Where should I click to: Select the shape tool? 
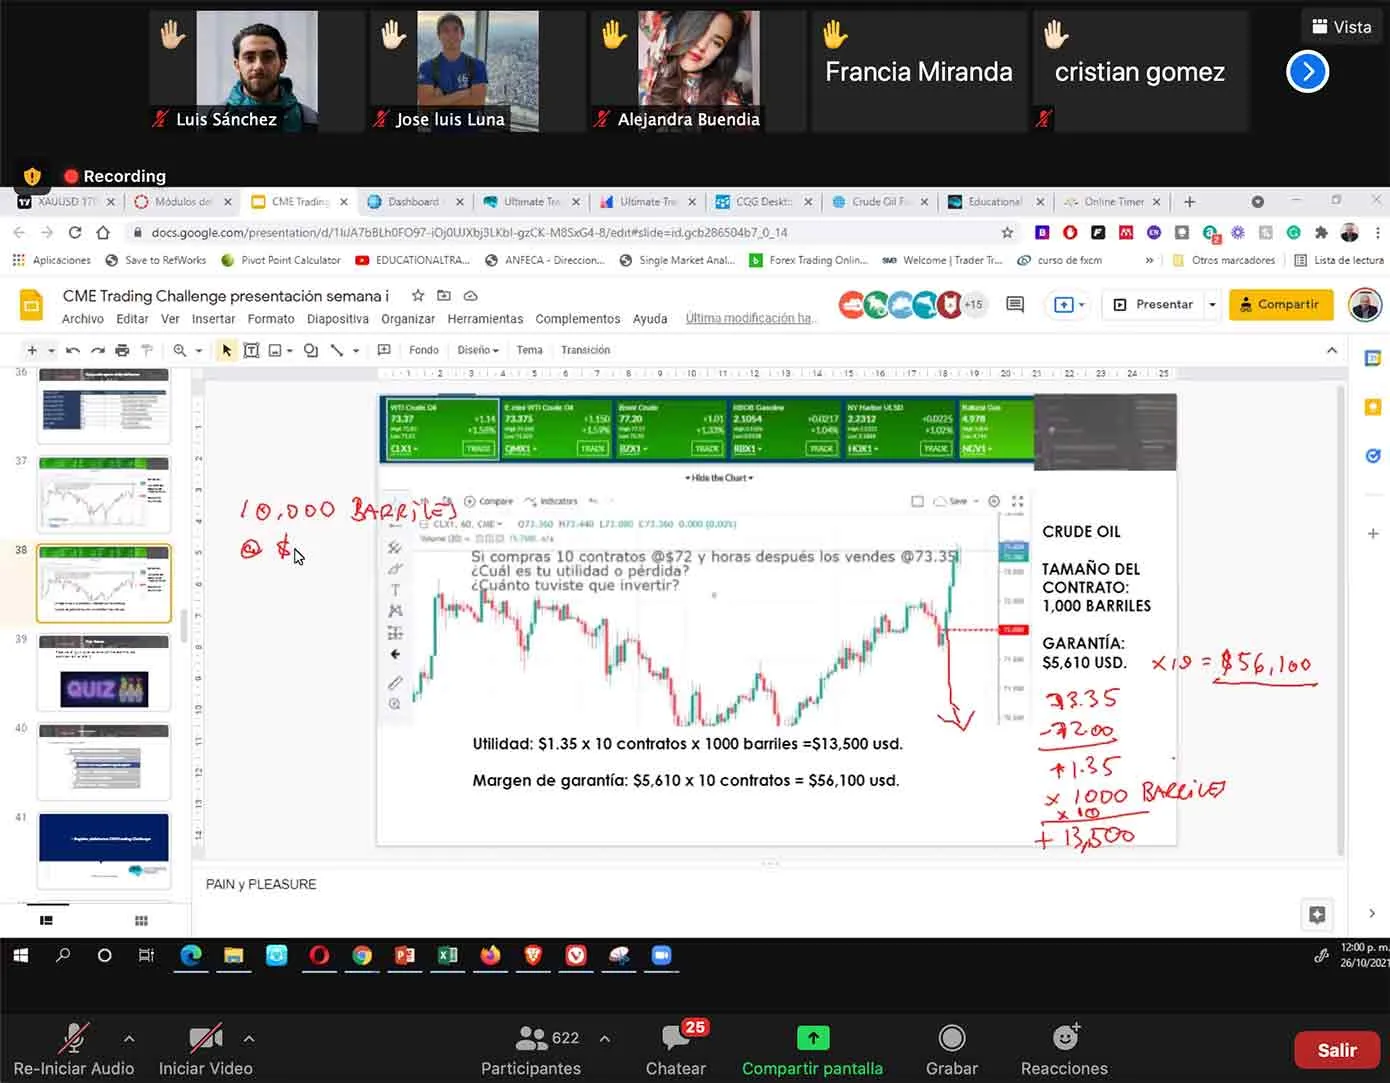coord(311,350)
